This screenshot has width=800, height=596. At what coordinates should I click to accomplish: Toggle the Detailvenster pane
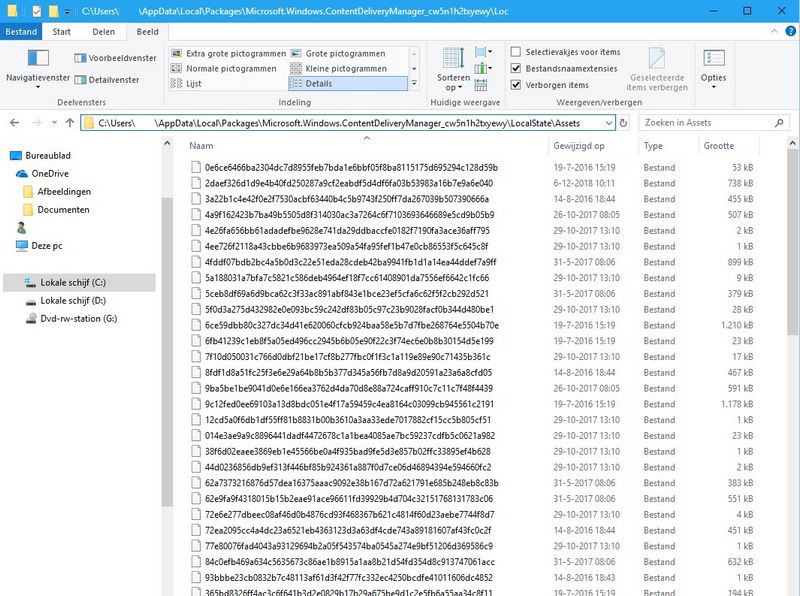[107, 80]
